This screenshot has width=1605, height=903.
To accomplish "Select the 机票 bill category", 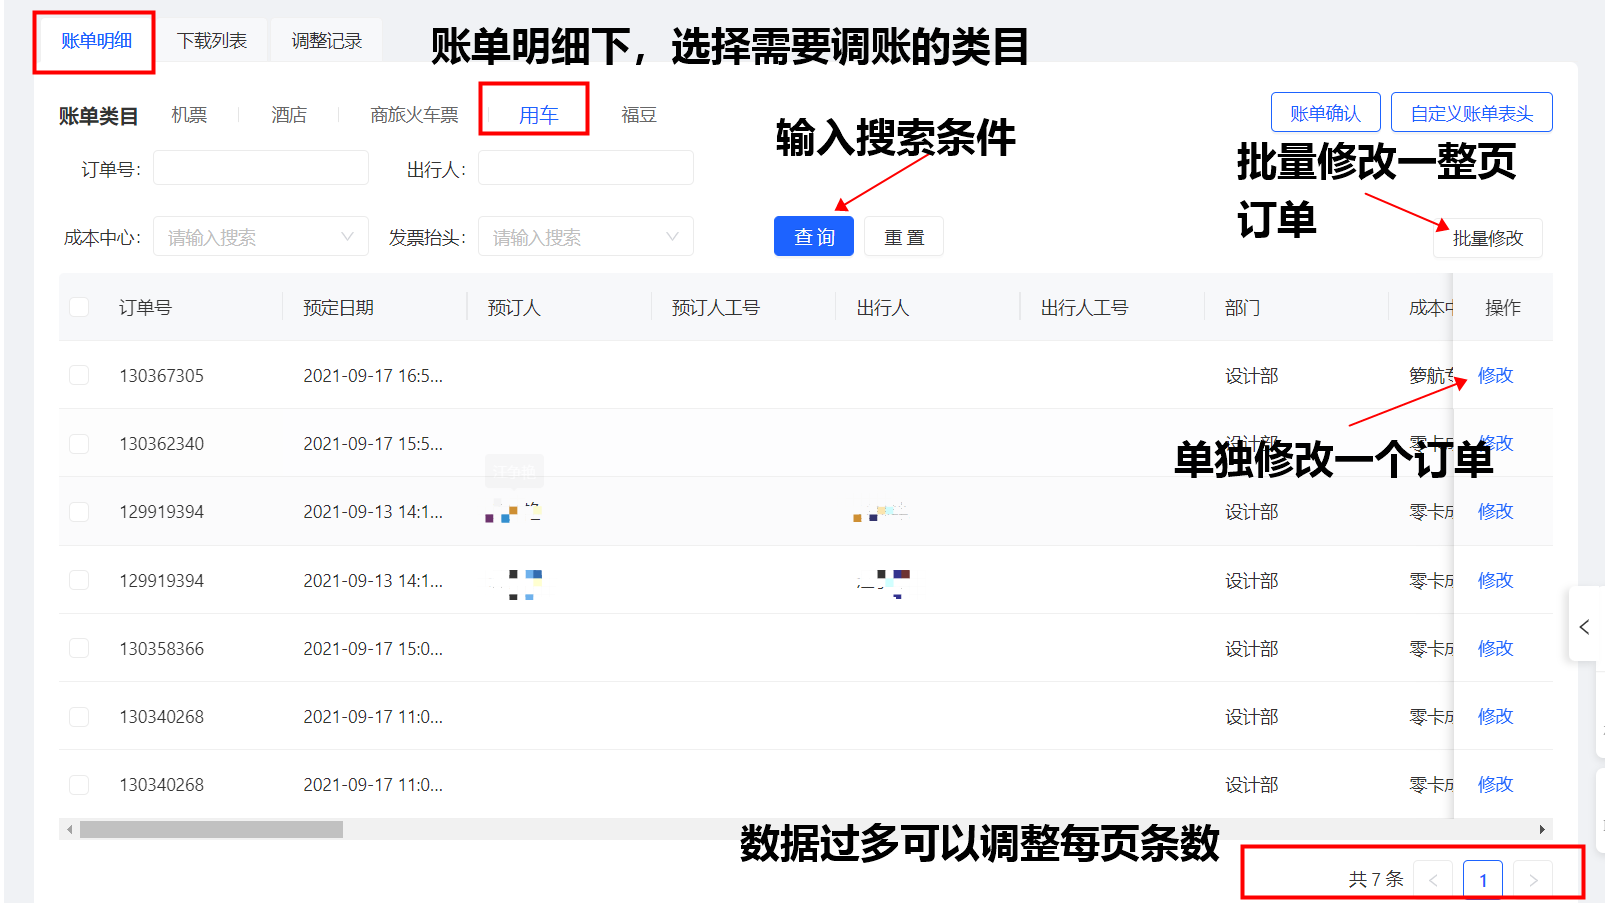I will pos(189,115).
